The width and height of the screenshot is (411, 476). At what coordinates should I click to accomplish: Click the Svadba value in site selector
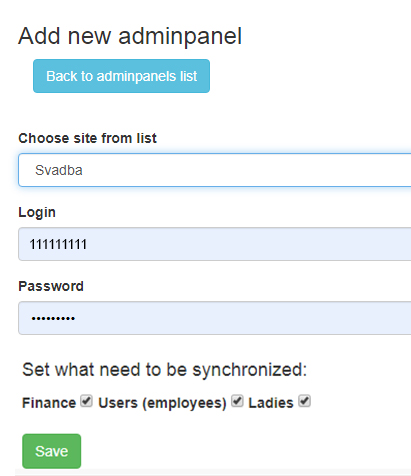[59, 170]
